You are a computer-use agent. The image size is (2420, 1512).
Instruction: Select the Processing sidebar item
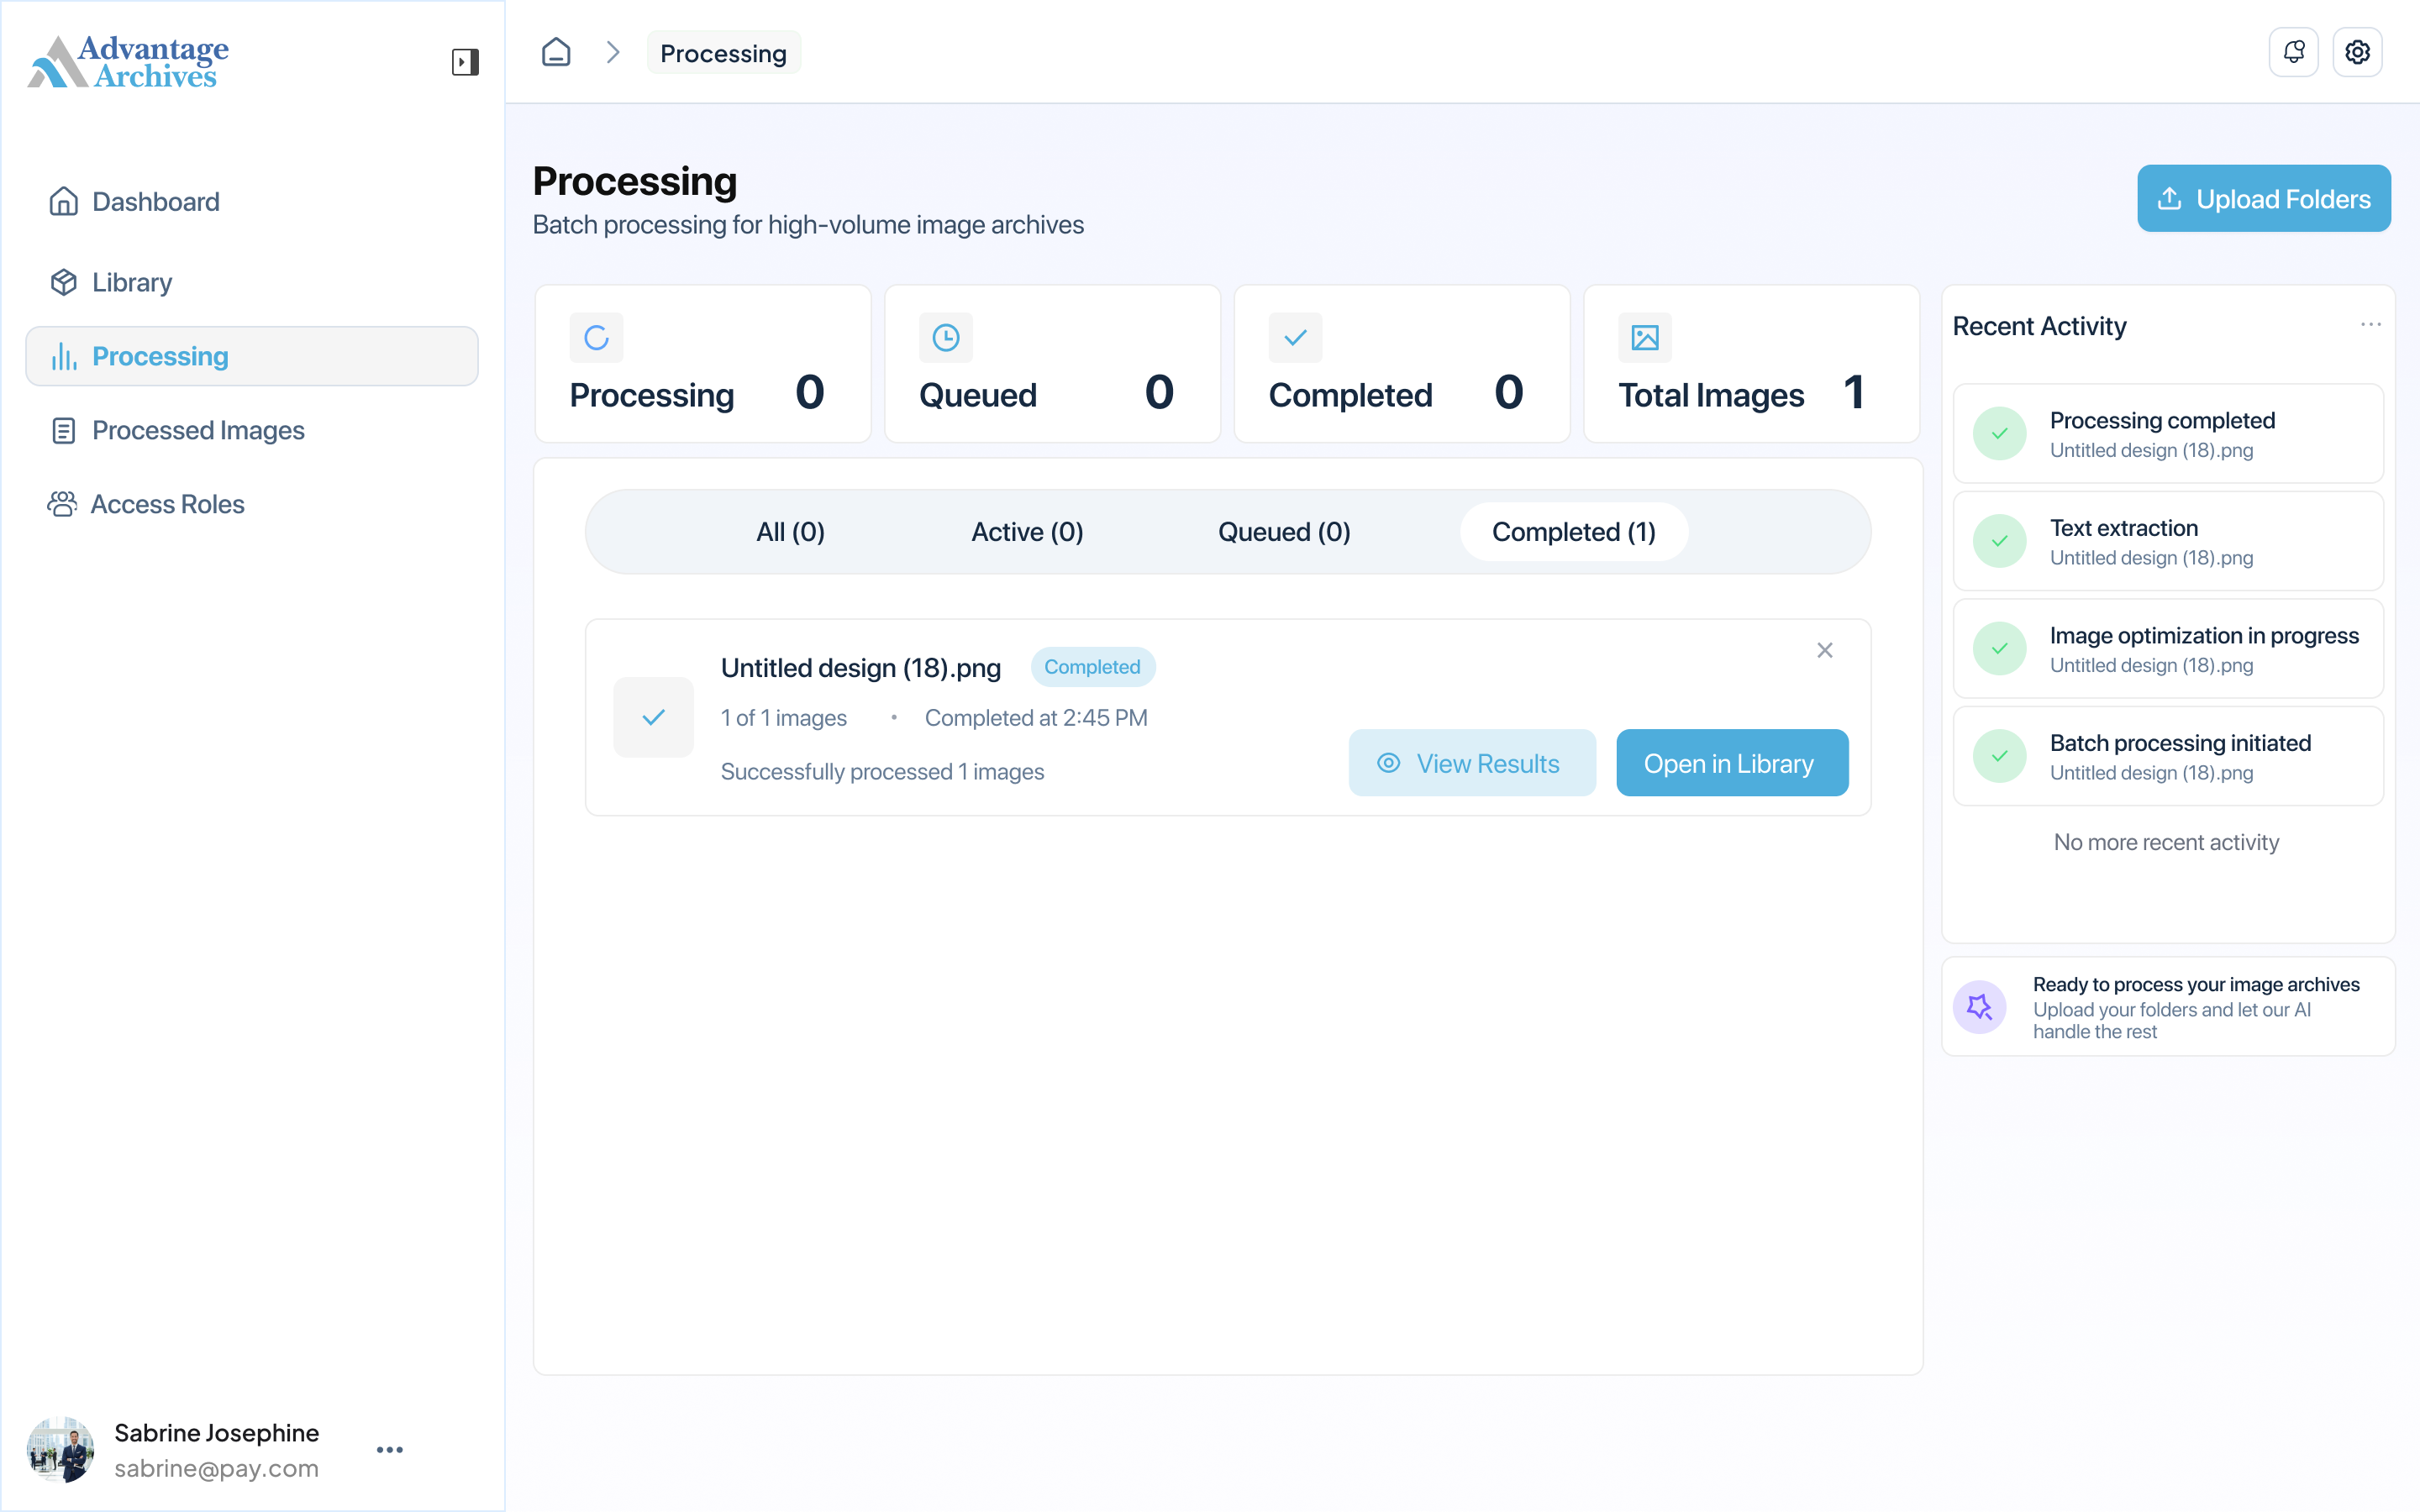(252, 356)
